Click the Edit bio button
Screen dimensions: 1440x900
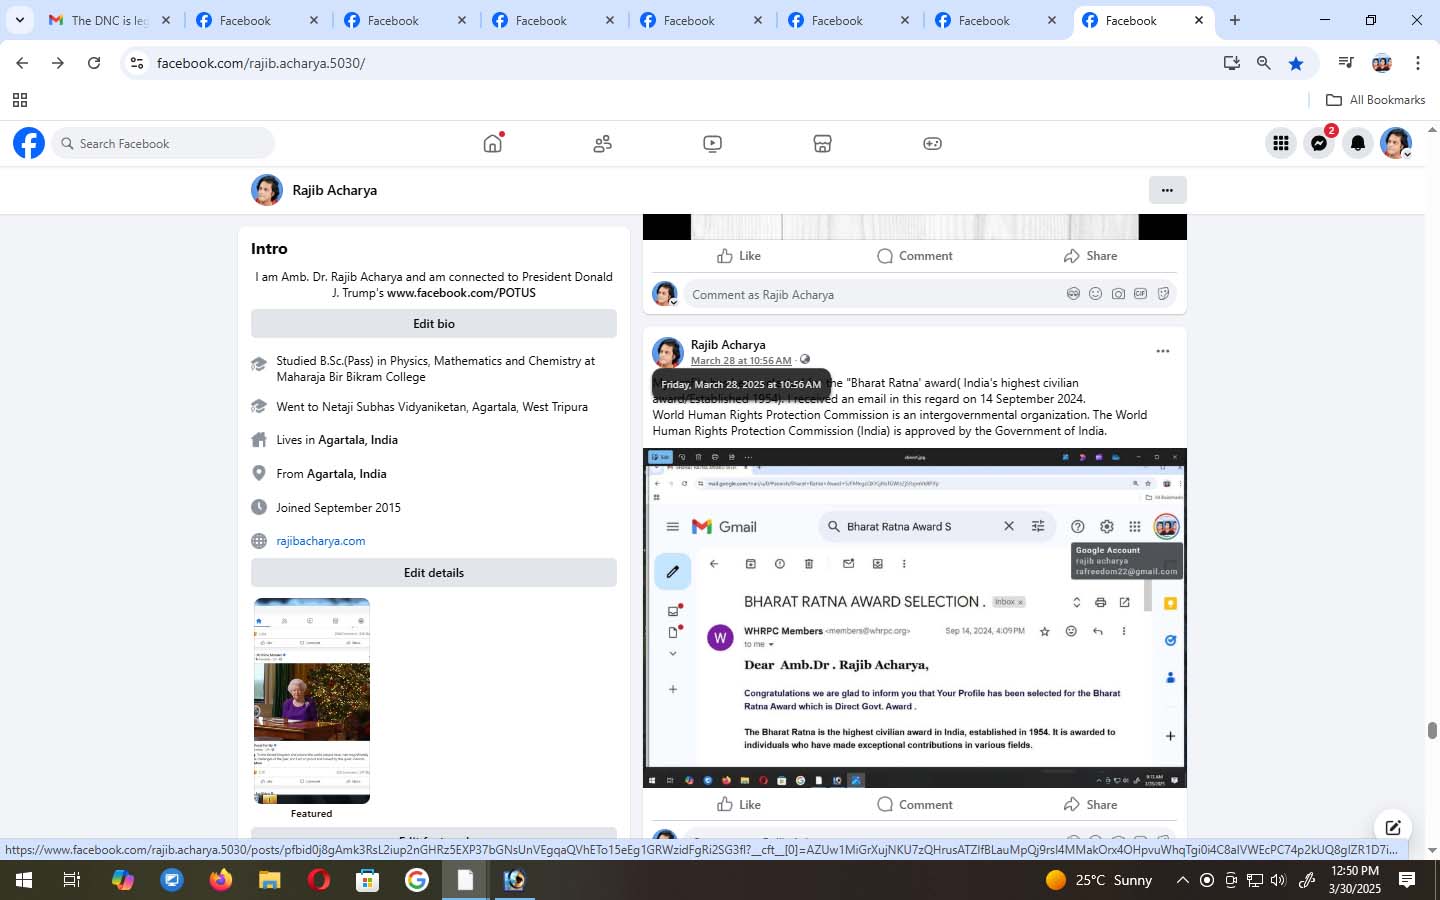pyautogui.click(x=434, y=324)
